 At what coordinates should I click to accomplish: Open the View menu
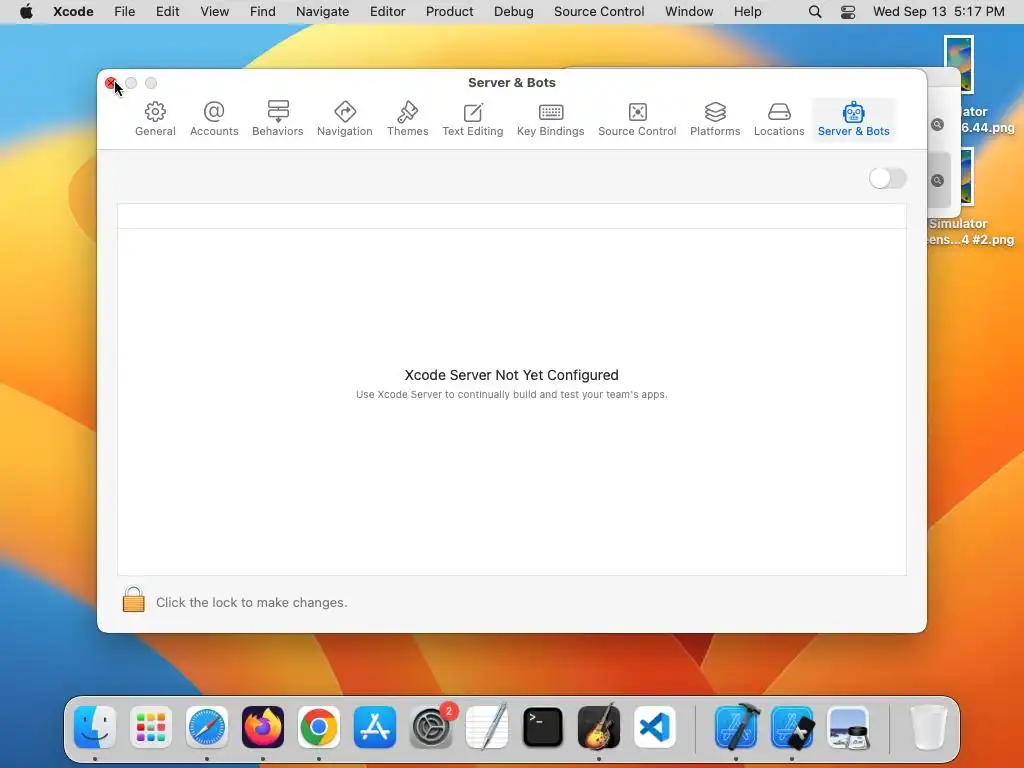pos(214,12)
